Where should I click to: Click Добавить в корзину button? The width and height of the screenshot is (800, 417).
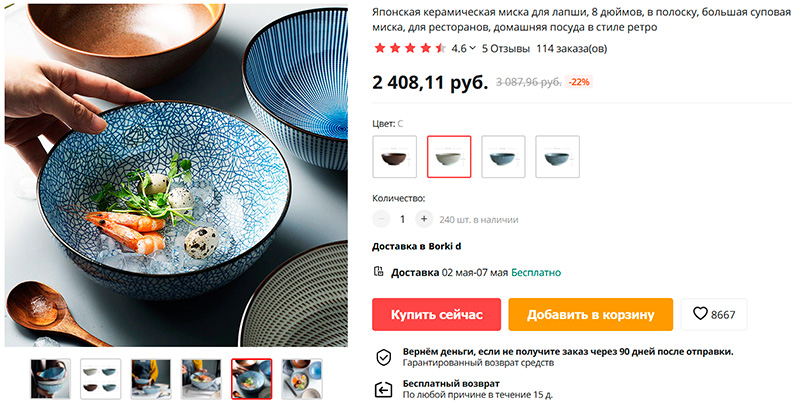(x=590, y=314)
